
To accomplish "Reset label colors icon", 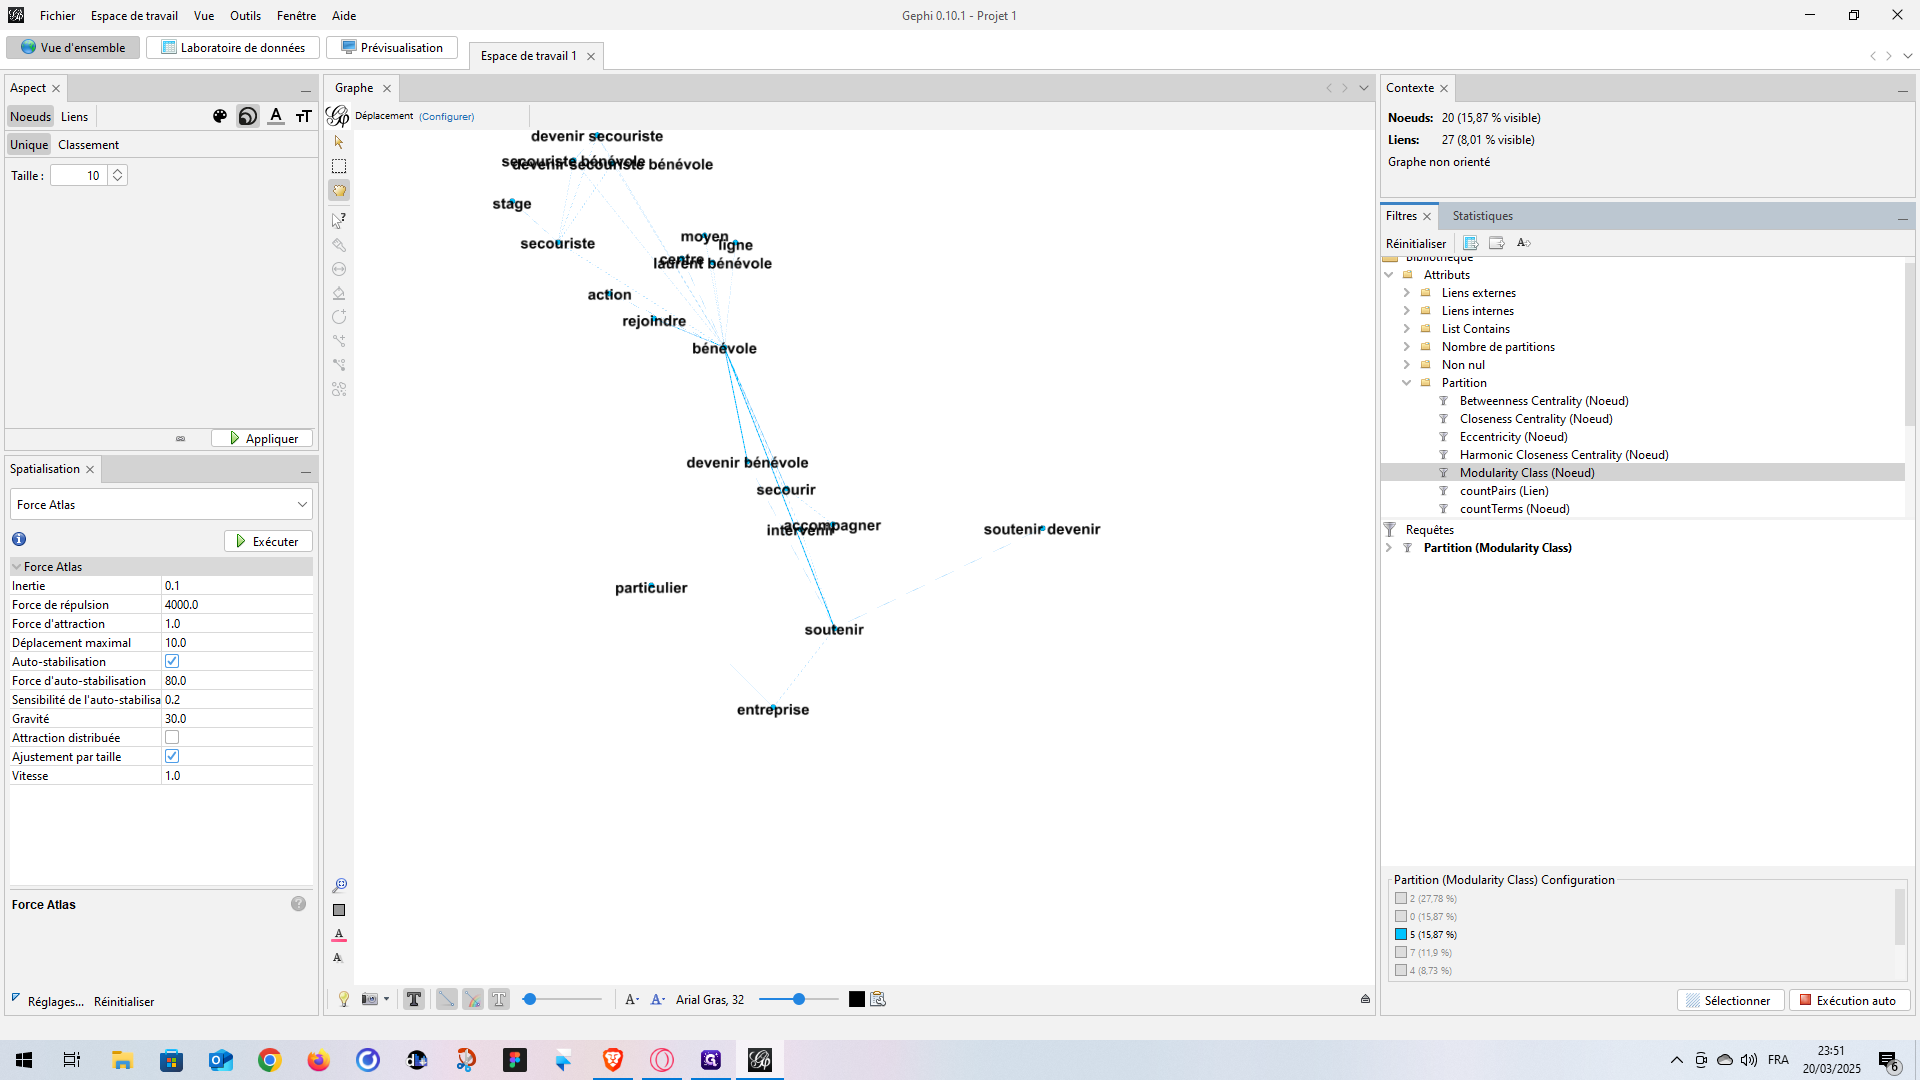I will 339,934.
